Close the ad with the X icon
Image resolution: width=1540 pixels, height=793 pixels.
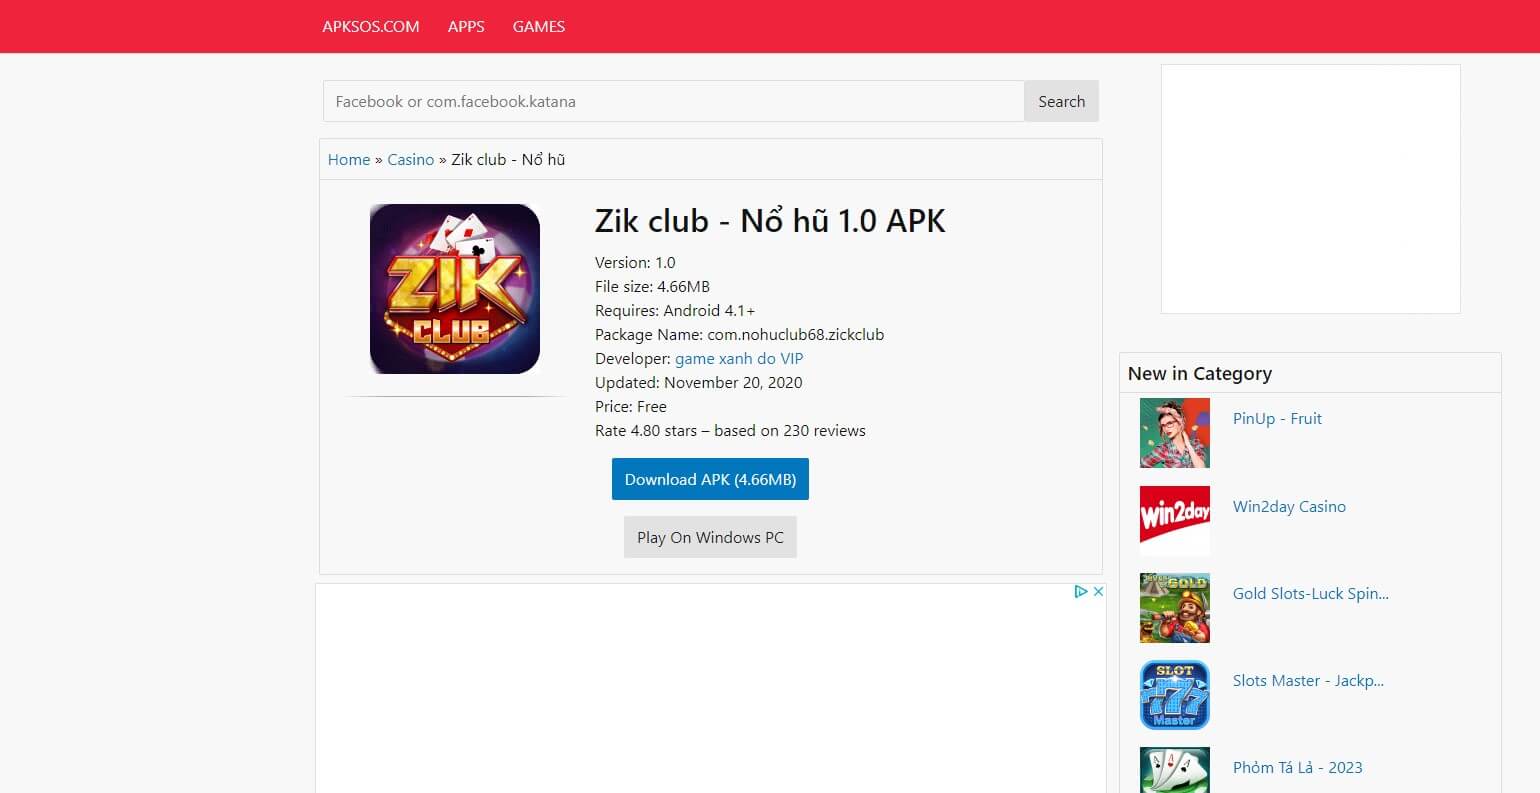(1097, 591)
